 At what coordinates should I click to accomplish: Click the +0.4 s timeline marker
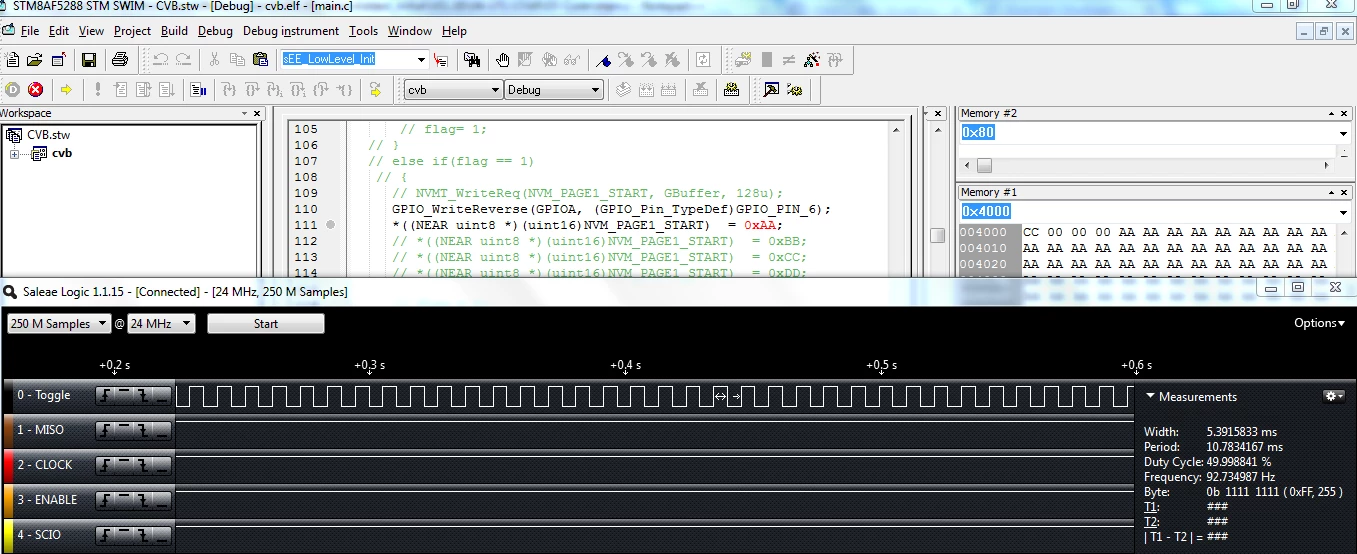[625, 366]
